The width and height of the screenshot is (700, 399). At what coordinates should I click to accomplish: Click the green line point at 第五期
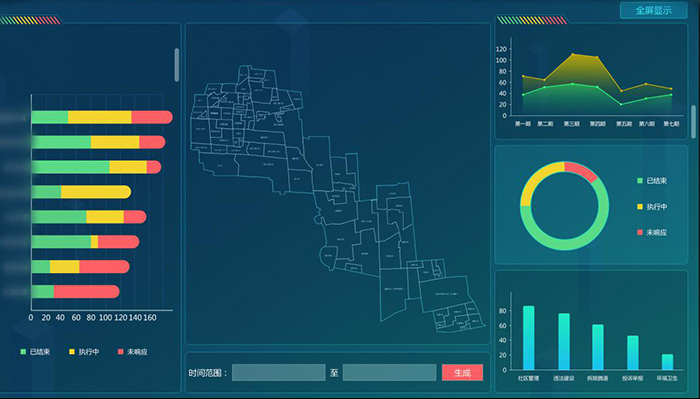click(621, 104)
